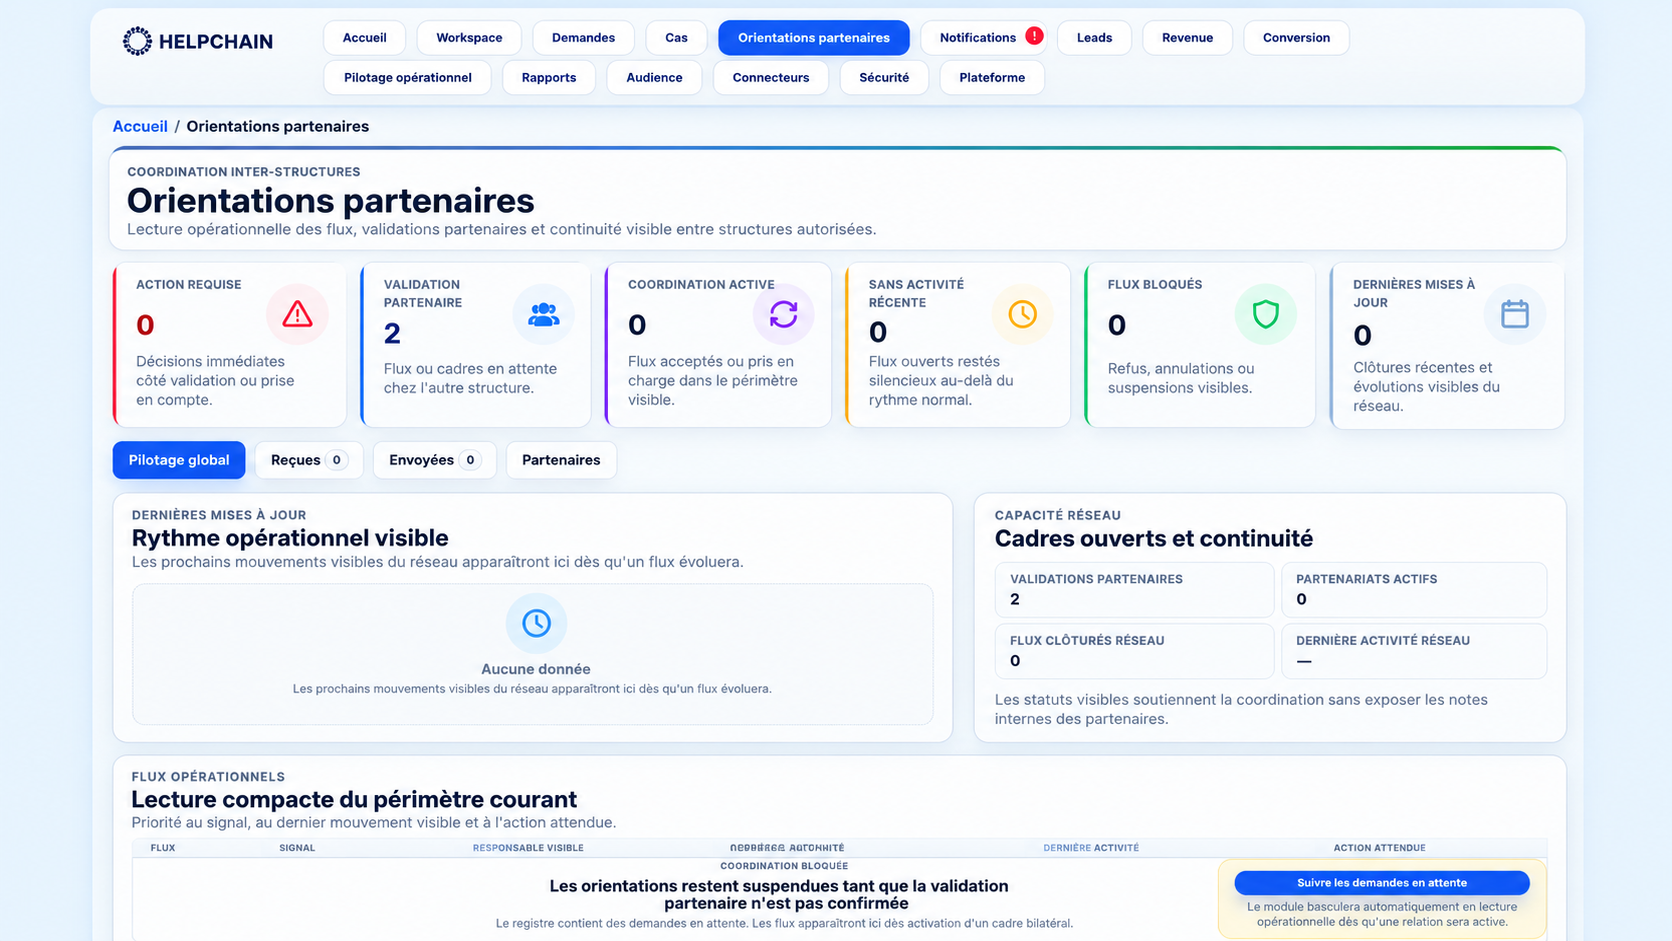Click the RESPONSABLE VISIBLE column header
1672x941 pixels.
coord(528,848)
